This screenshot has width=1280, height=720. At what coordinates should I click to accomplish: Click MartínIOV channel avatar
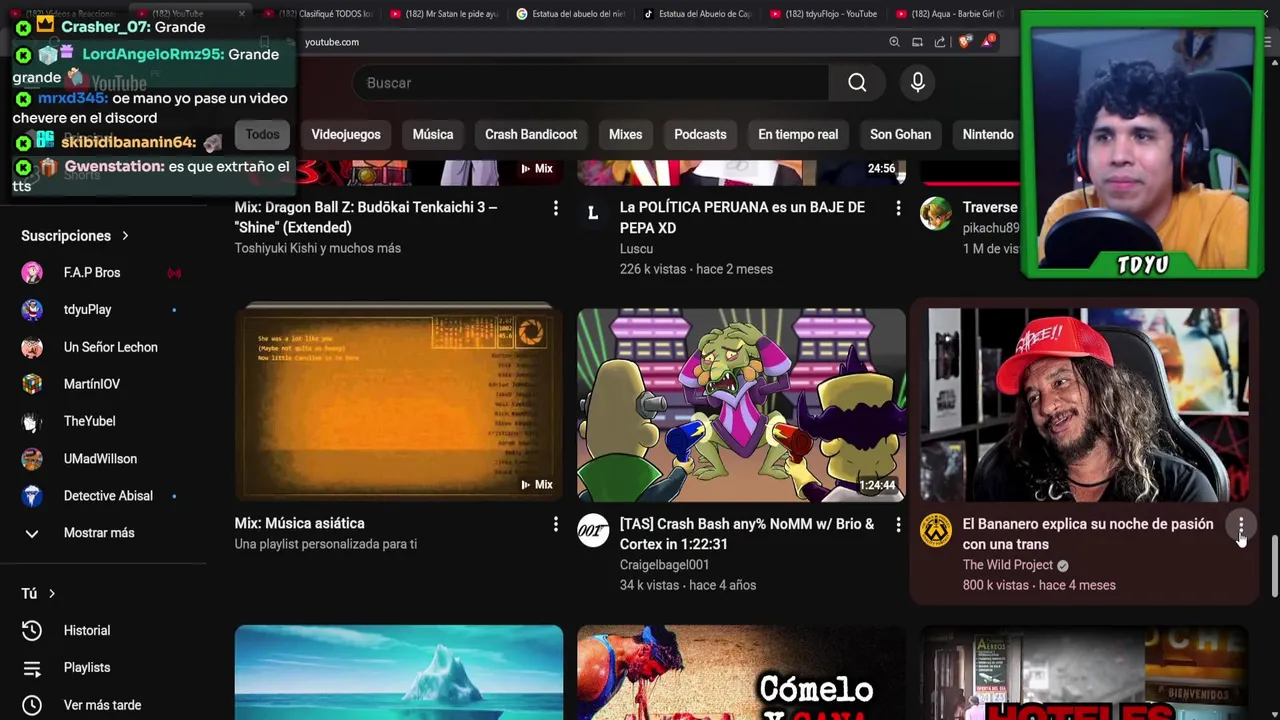pyautogui.click(x=32, y=384)
